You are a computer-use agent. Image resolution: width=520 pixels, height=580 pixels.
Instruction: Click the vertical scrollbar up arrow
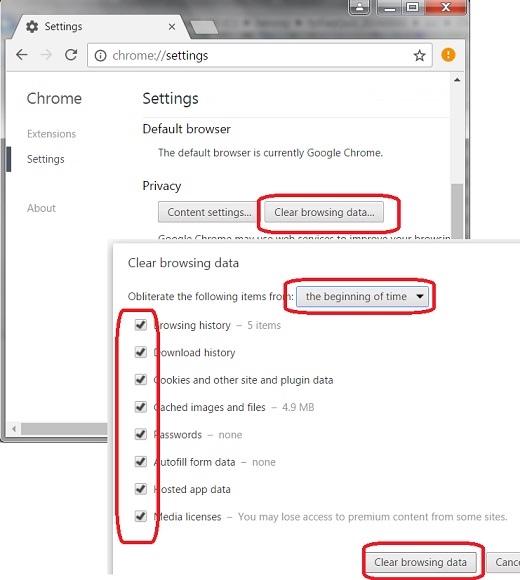tap(457, 80)
